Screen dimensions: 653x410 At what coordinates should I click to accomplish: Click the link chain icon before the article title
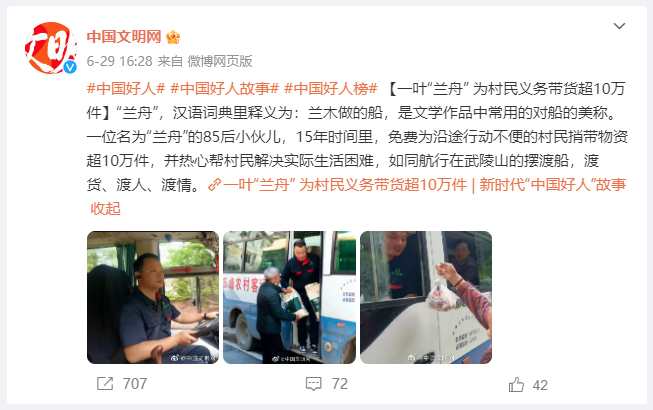point(214,184)
